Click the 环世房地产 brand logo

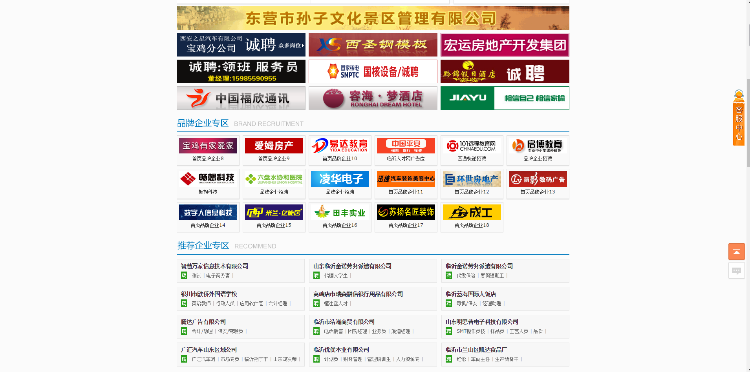(x=472, y=179)
